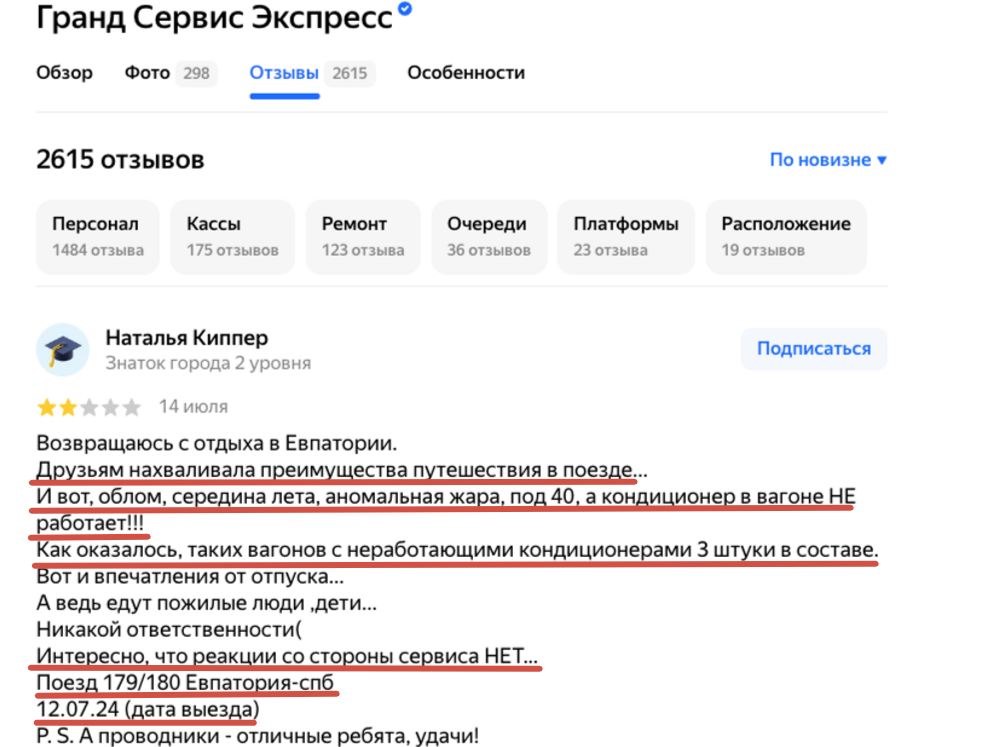Click the fifth gray rating star
Screen dimensions: 983x747
(134, 407)
